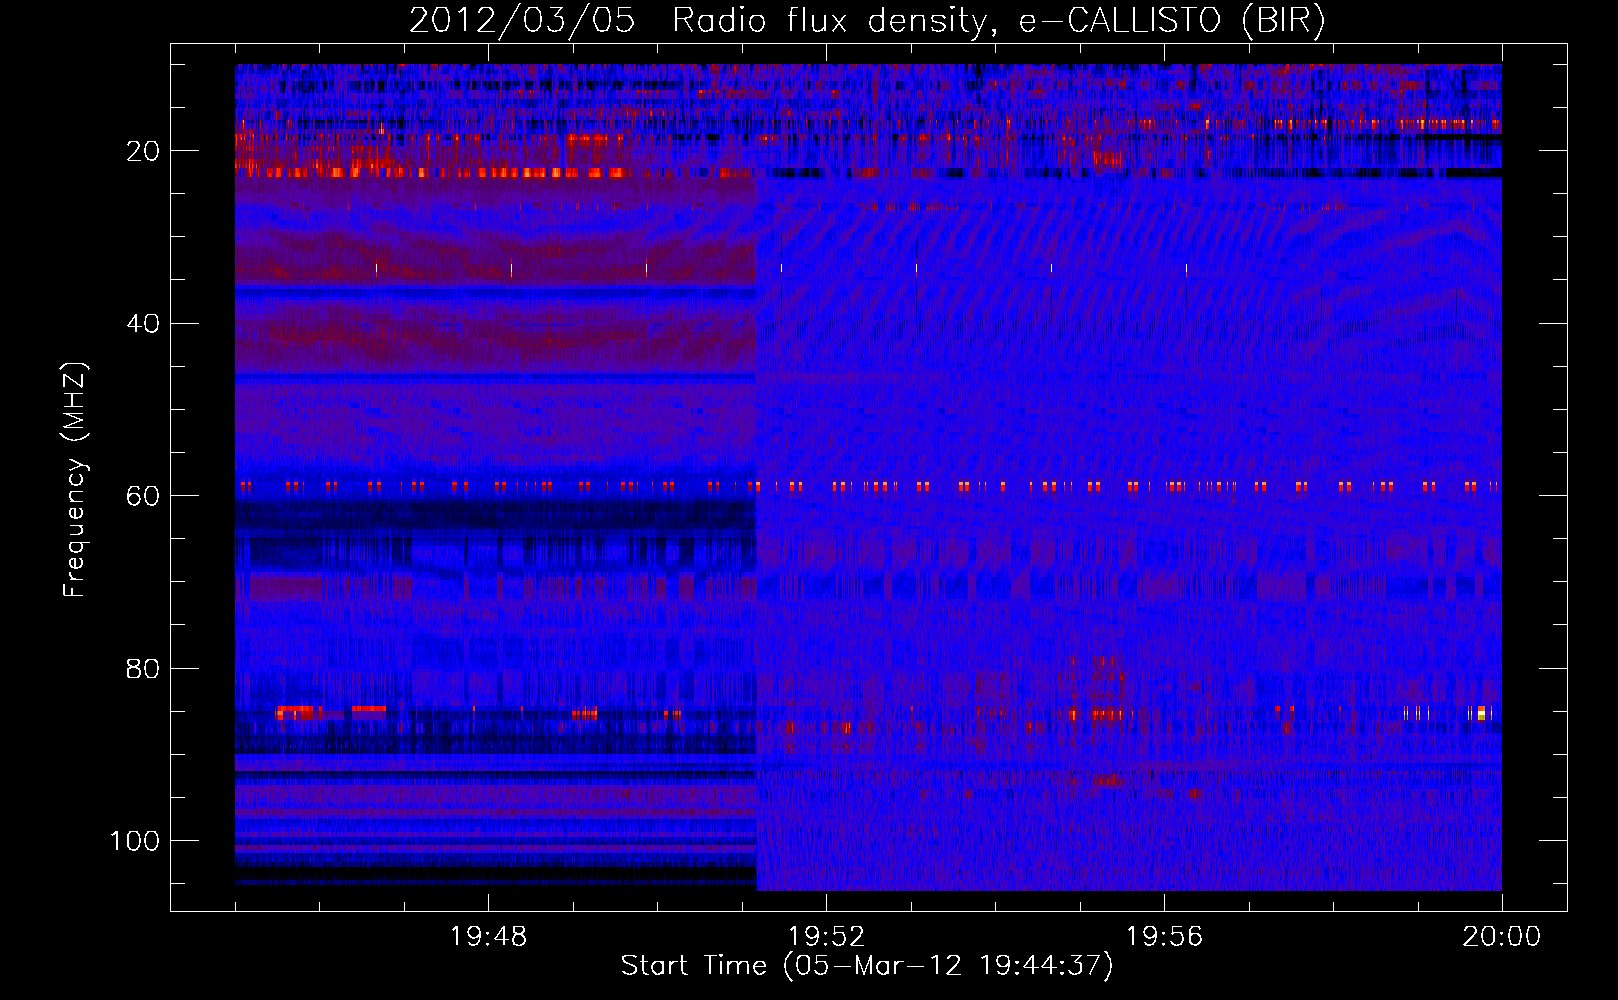The width and height of the screenshot is (1618, 1000).
Task: Click the frequency tick label "100"
Action: 134,841
